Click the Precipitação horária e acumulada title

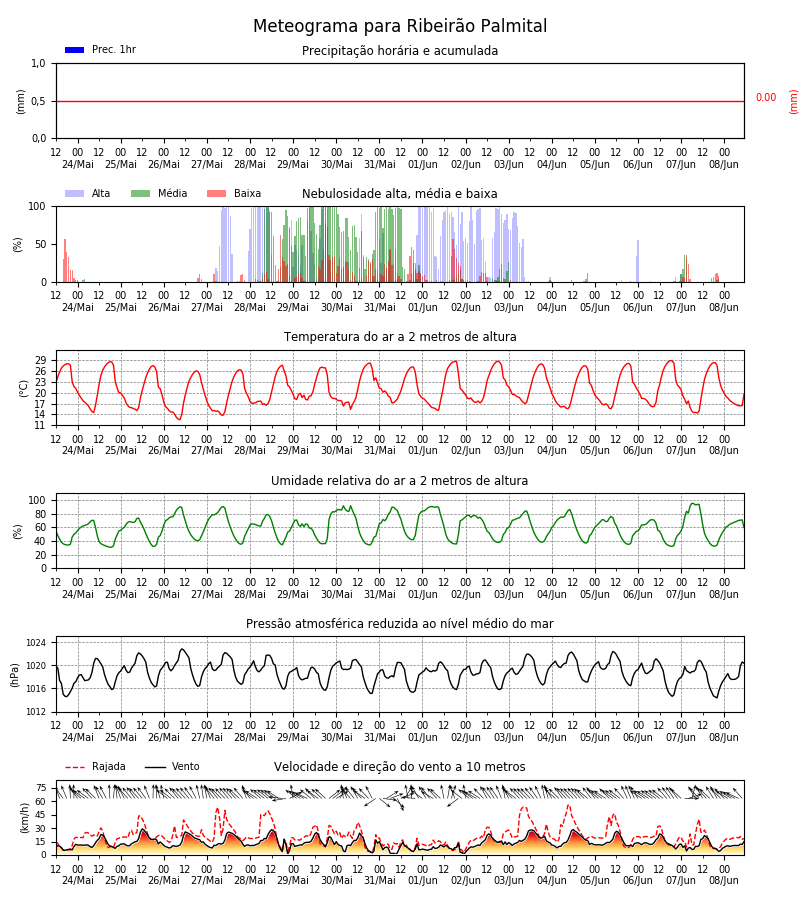point(400,51)
